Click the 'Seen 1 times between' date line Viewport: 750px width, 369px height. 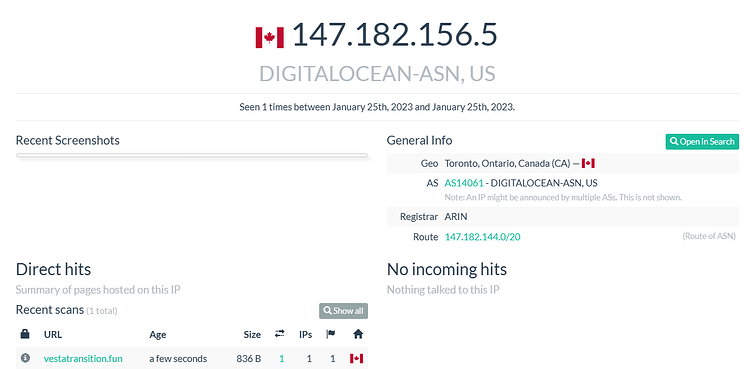tap(377, 107)
